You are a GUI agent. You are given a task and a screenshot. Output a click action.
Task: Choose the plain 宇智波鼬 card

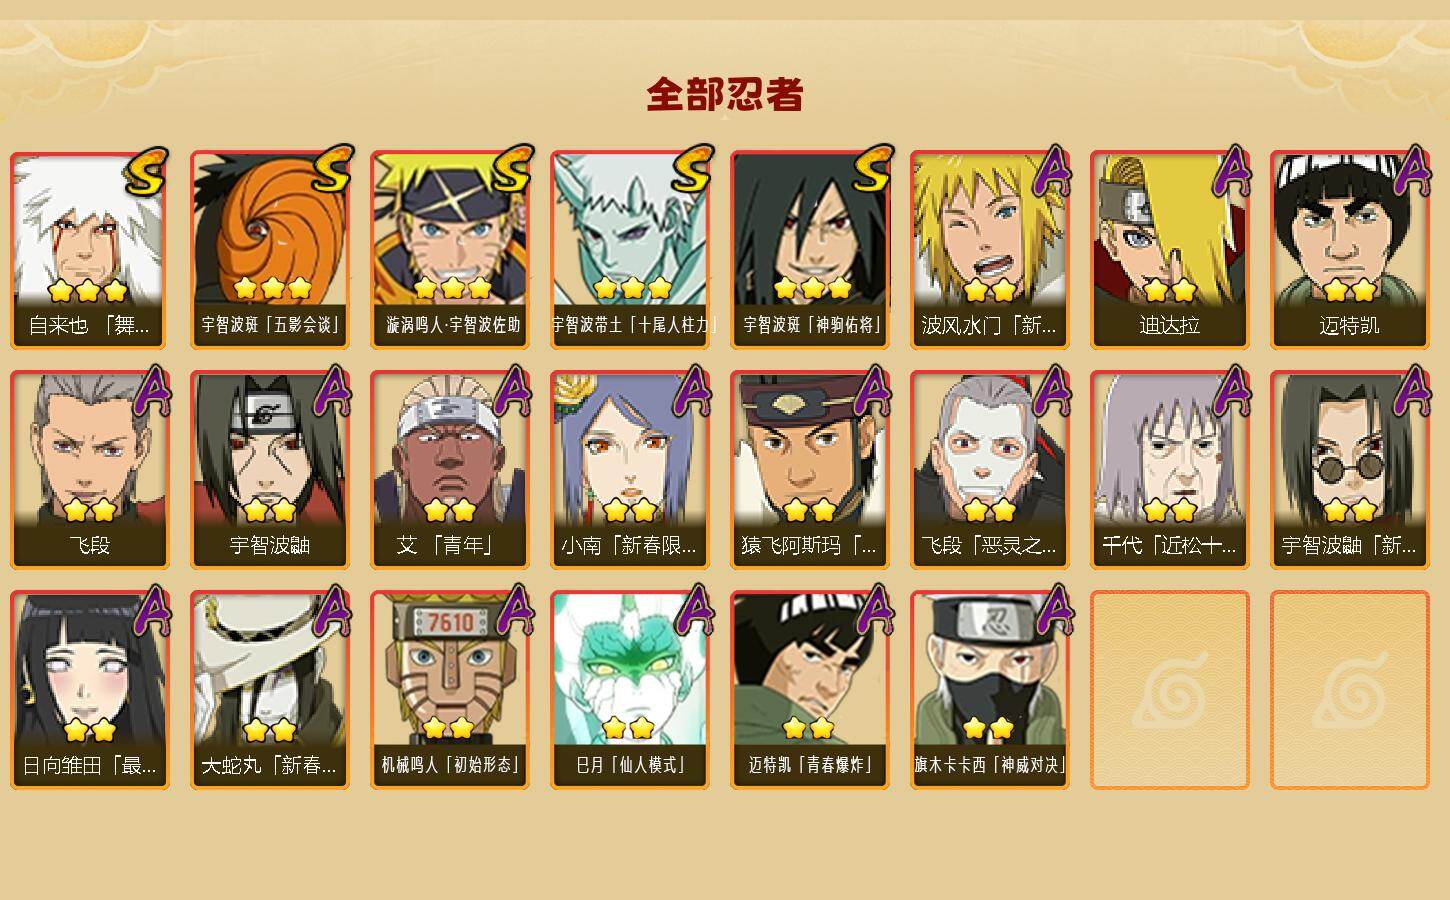pos(269,470)
